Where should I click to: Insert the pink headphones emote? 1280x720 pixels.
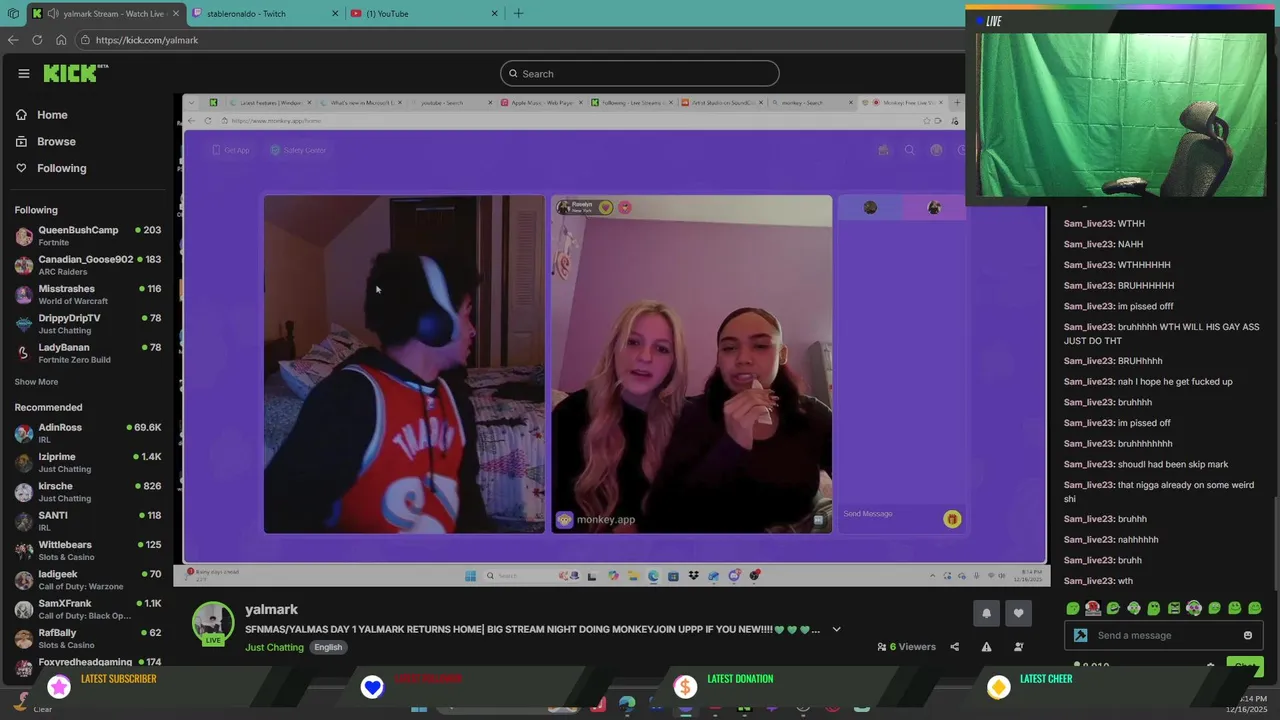1194,608
